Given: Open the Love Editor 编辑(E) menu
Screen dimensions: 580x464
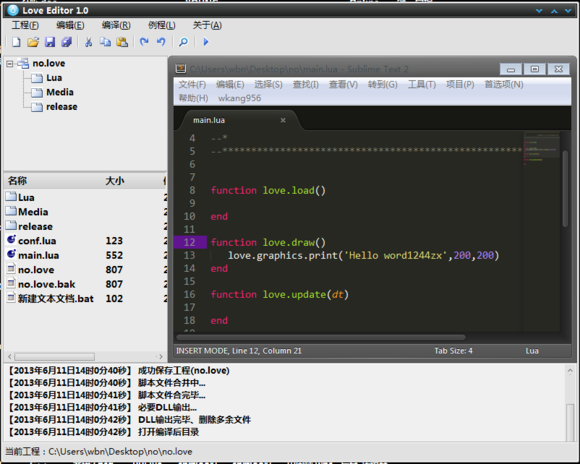Looking at the screenshot, I should pyautogui.click(x=70, y=25).
